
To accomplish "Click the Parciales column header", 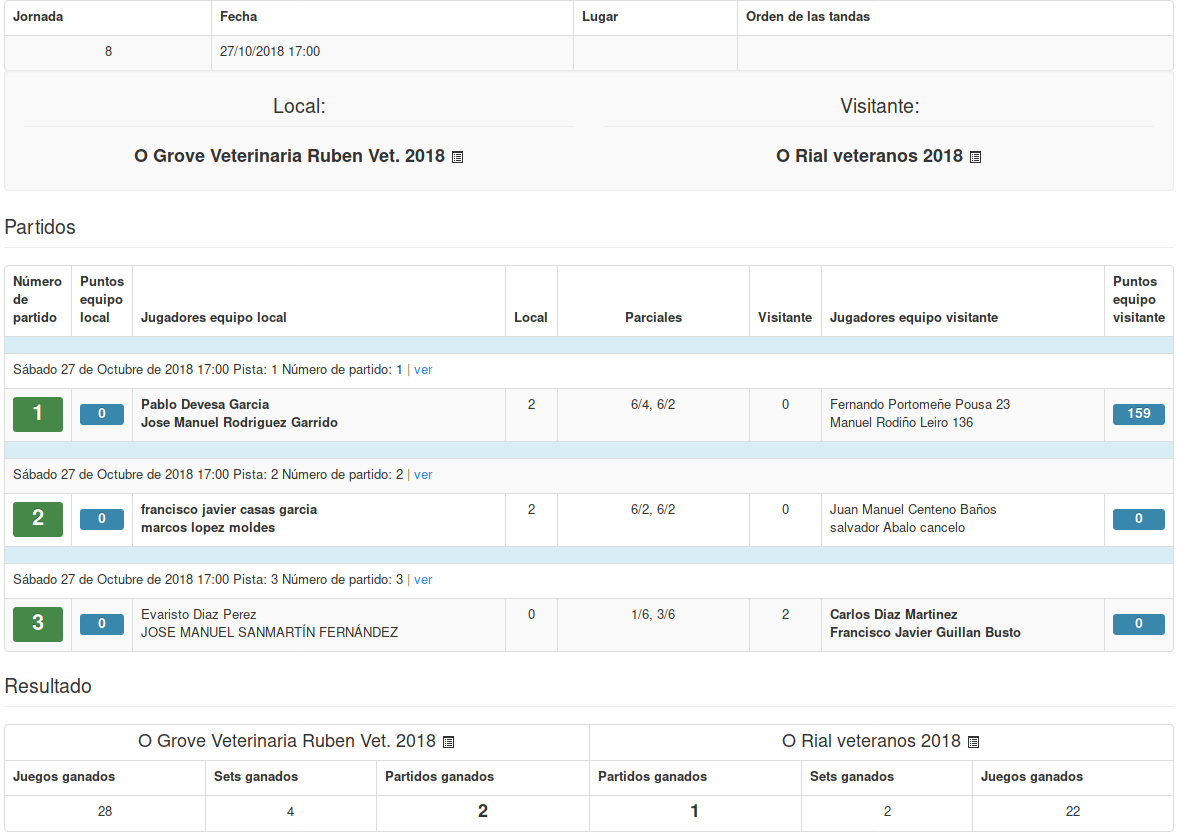I will point(653,318).
